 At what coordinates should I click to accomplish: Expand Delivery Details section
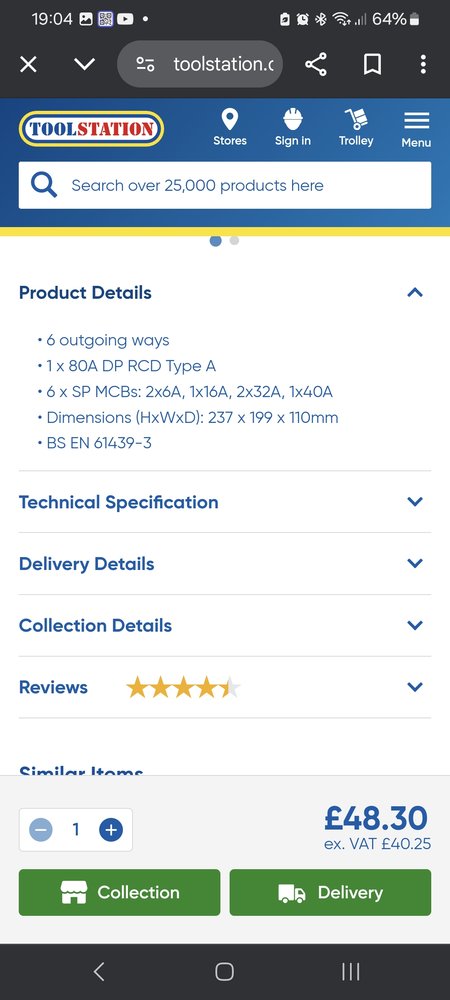pyautogui.click(x=225, y=564)
